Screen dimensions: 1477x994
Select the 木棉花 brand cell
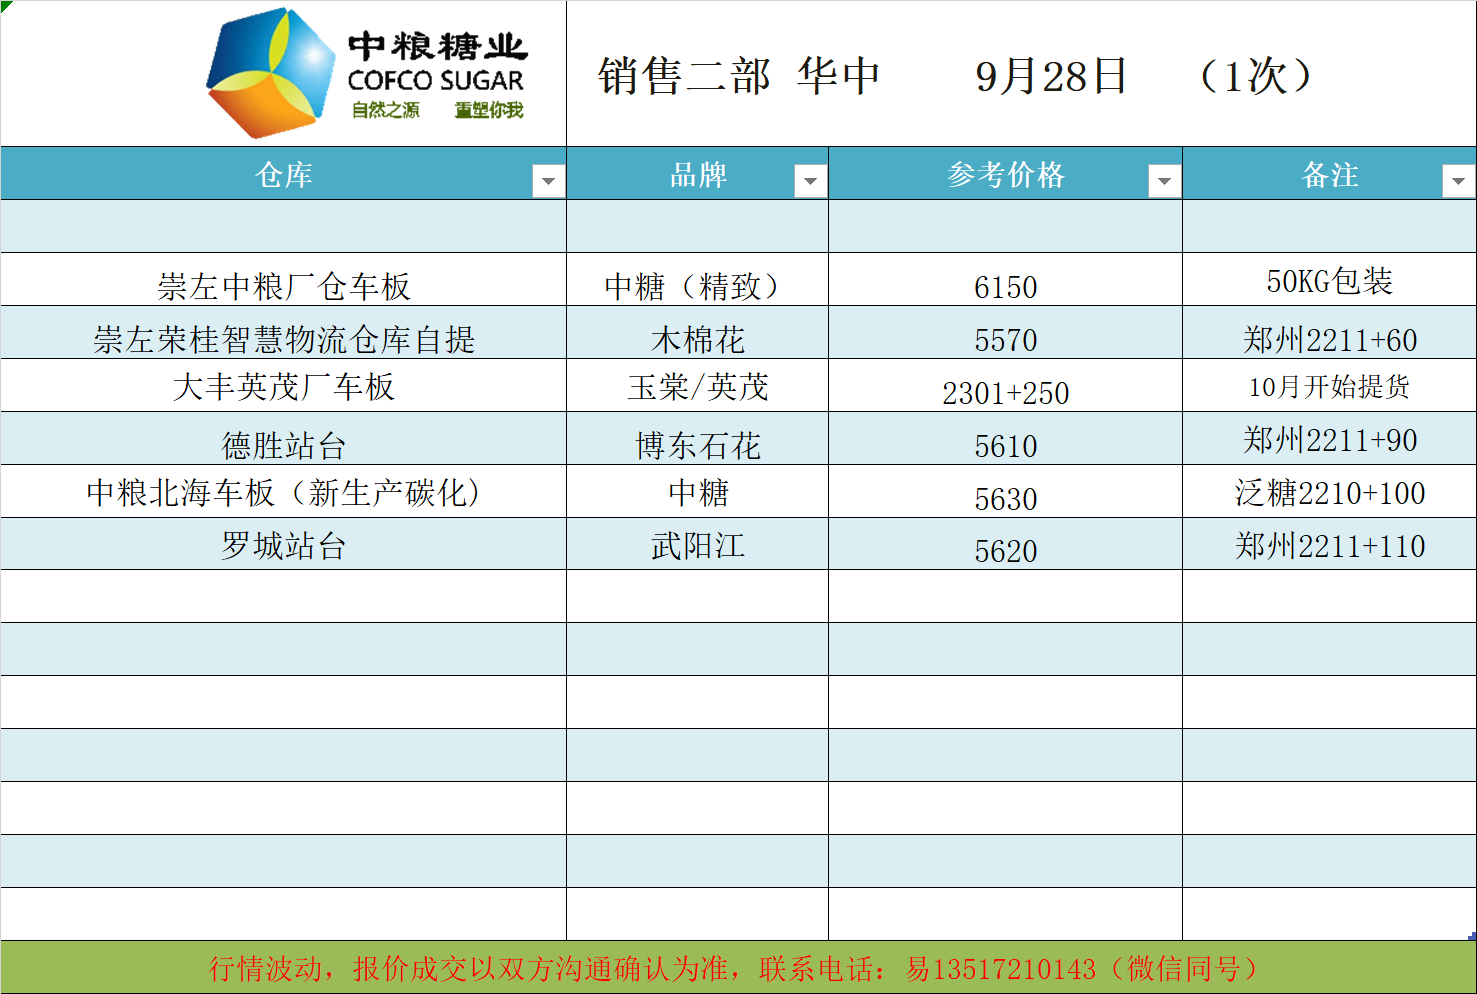coord(697,339)
